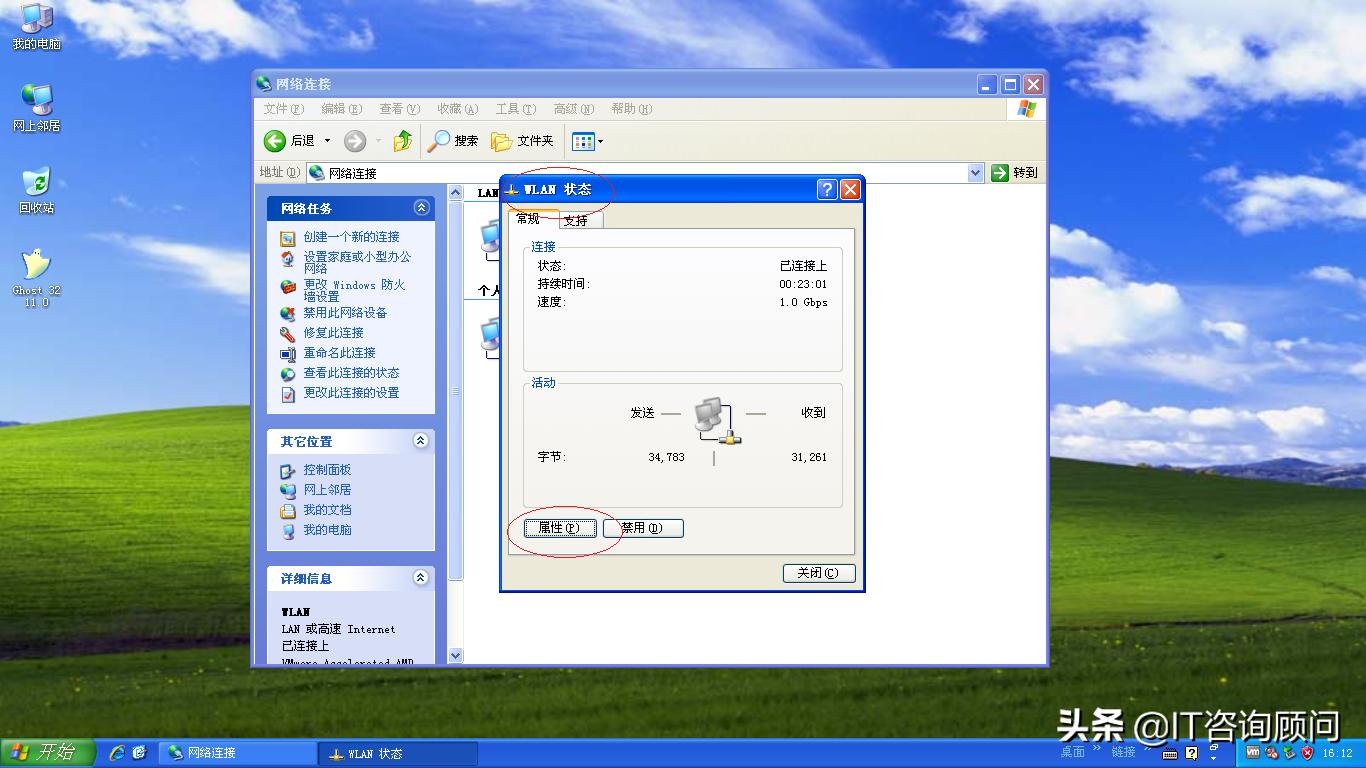
Task: Click 修复此连接 repair connection task
Action: 332,332
